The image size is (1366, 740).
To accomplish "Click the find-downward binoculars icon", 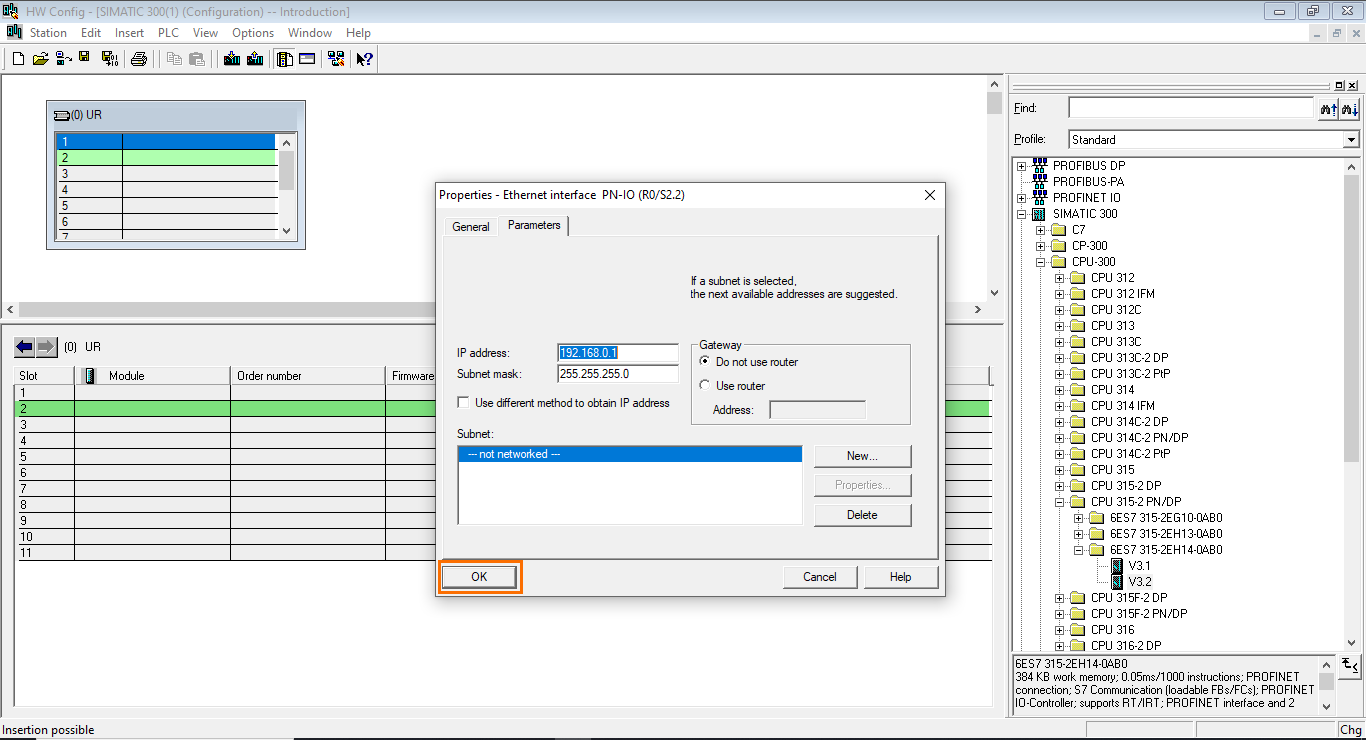I will coord(1349,108).
